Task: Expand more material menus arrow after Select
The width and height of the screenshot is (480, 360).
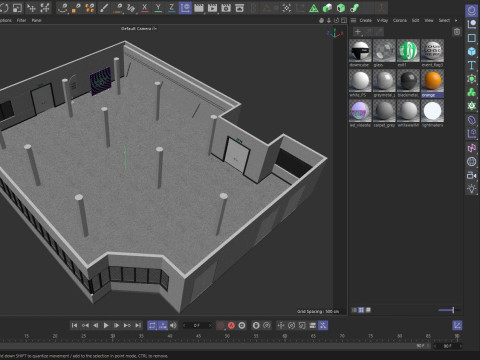Action: pyautogui.click(x=456, y=20)
